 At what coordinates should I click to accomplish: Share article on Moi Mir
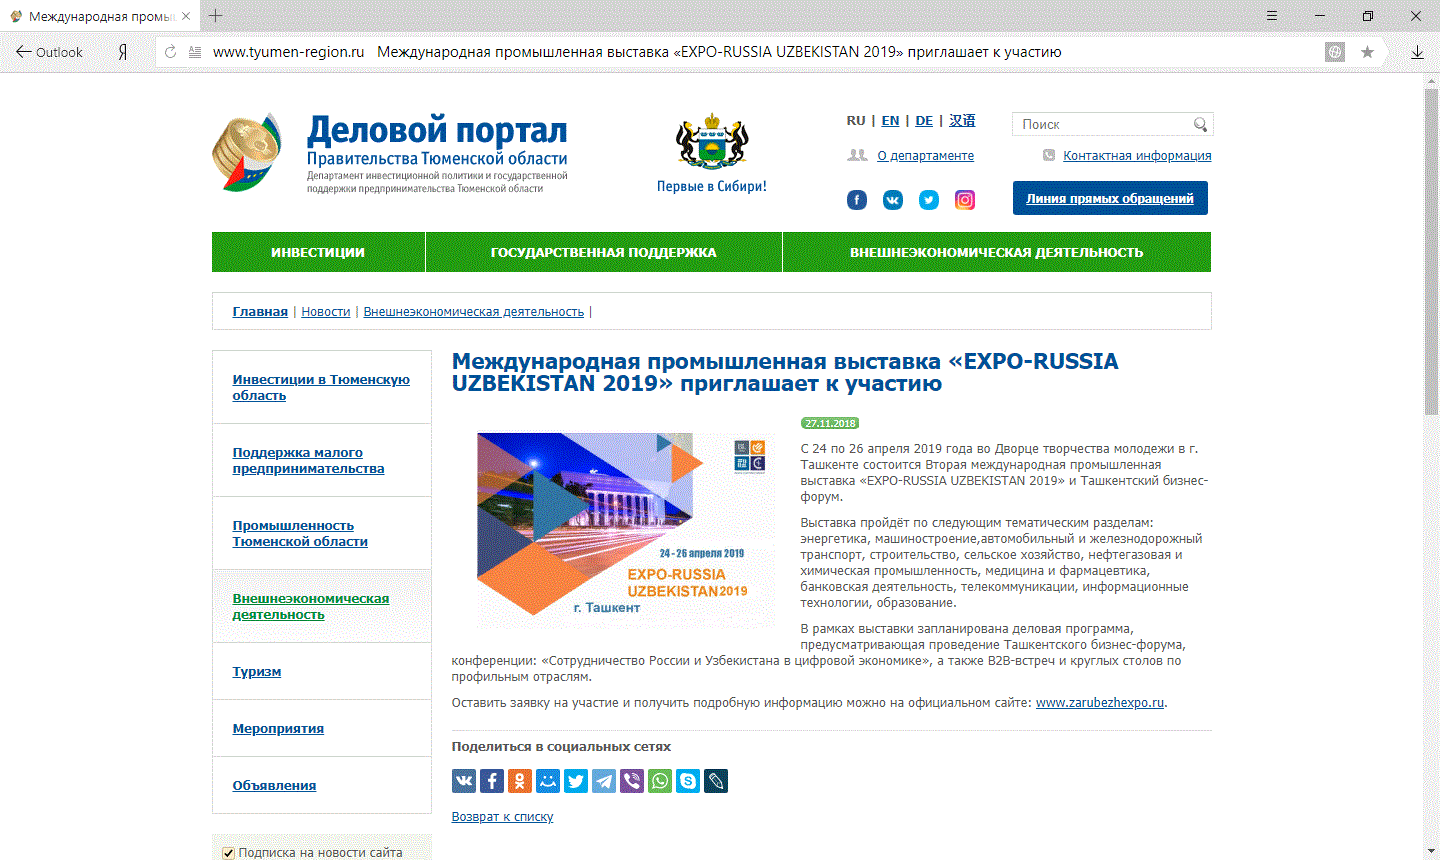(x=548, y=781)
